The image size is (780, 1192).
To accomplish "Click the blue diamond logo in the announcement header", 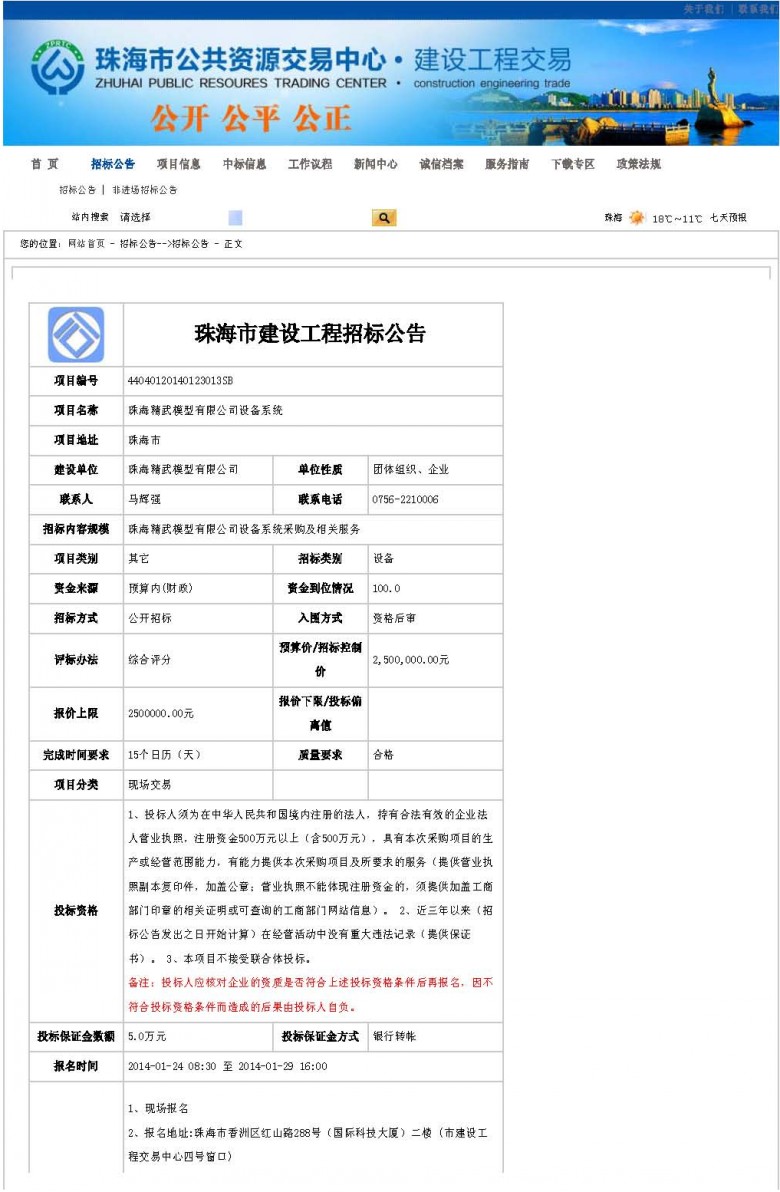I will click(x=76, y=335).
